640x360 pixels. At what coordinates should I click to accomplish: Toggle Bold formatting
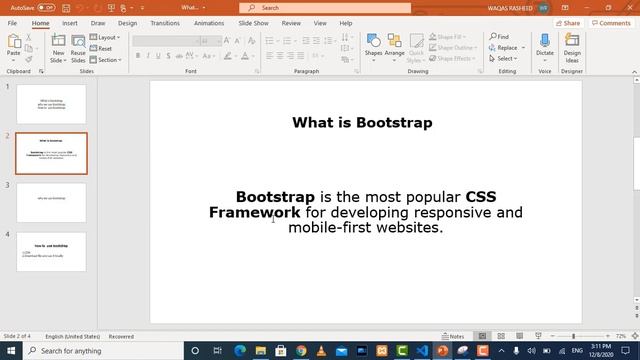(x=138, y=56)
